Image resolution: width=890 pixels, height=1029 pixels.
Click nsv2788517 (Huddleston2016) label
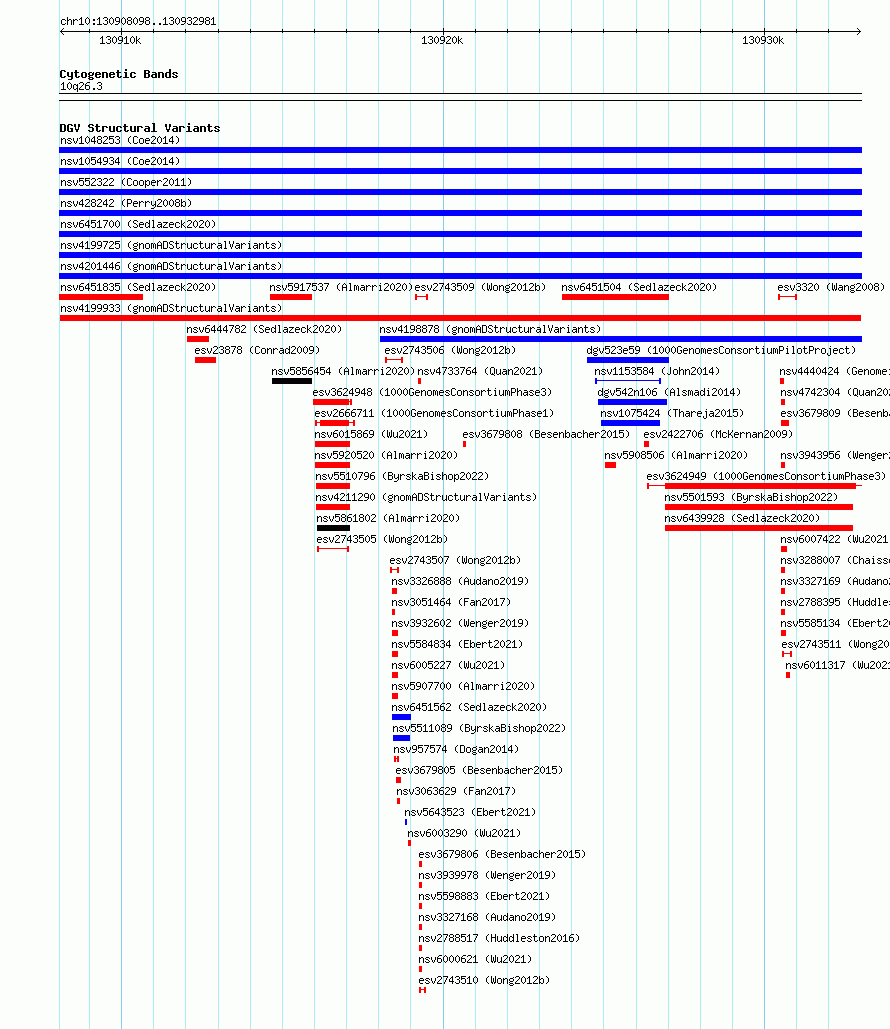point(499,938)
